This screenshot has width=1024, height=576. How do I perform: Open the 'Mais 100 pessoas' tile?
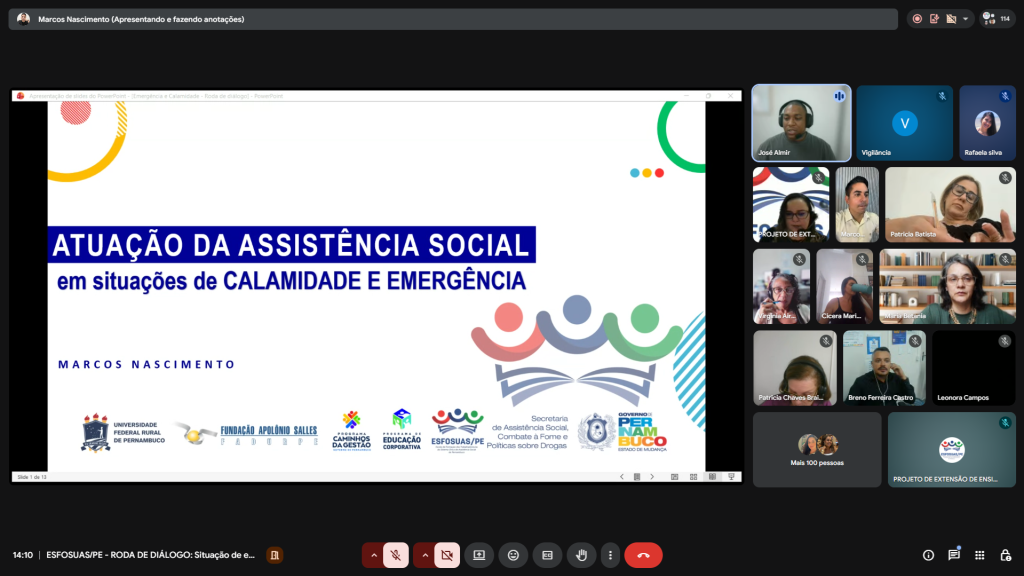817,449
